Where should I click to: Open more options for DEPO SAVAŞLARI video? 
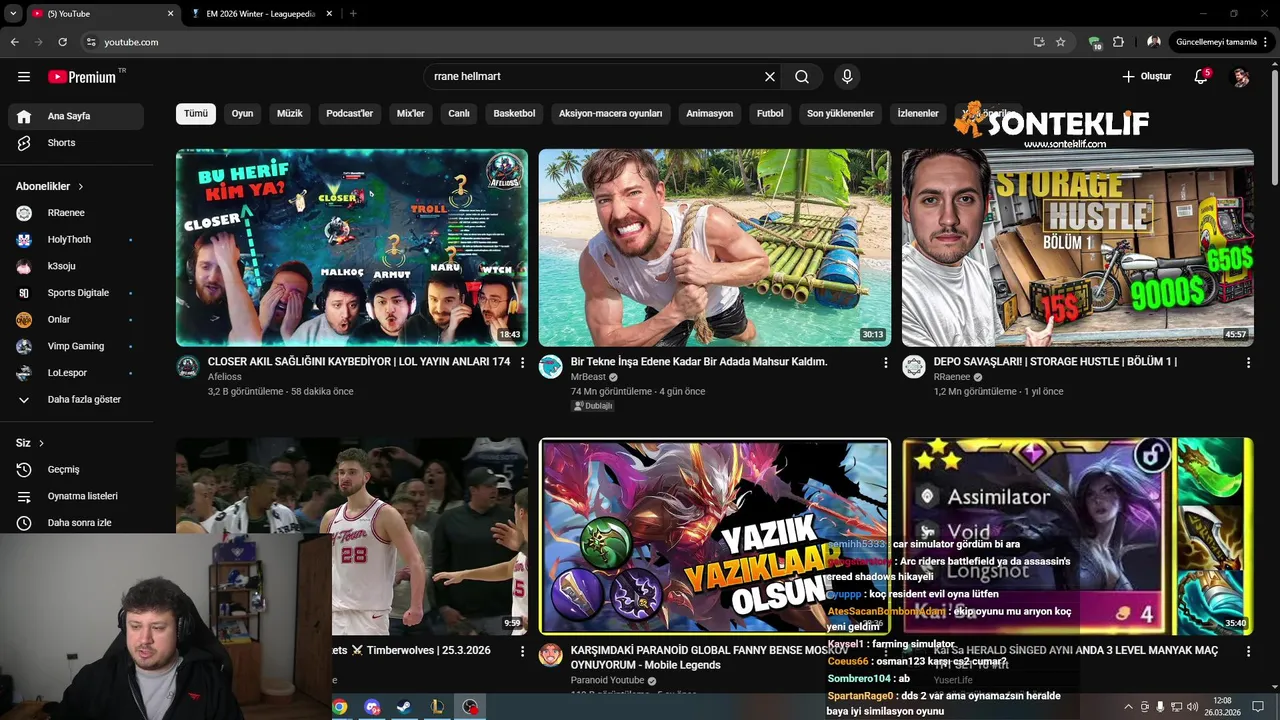point(1248,362)
